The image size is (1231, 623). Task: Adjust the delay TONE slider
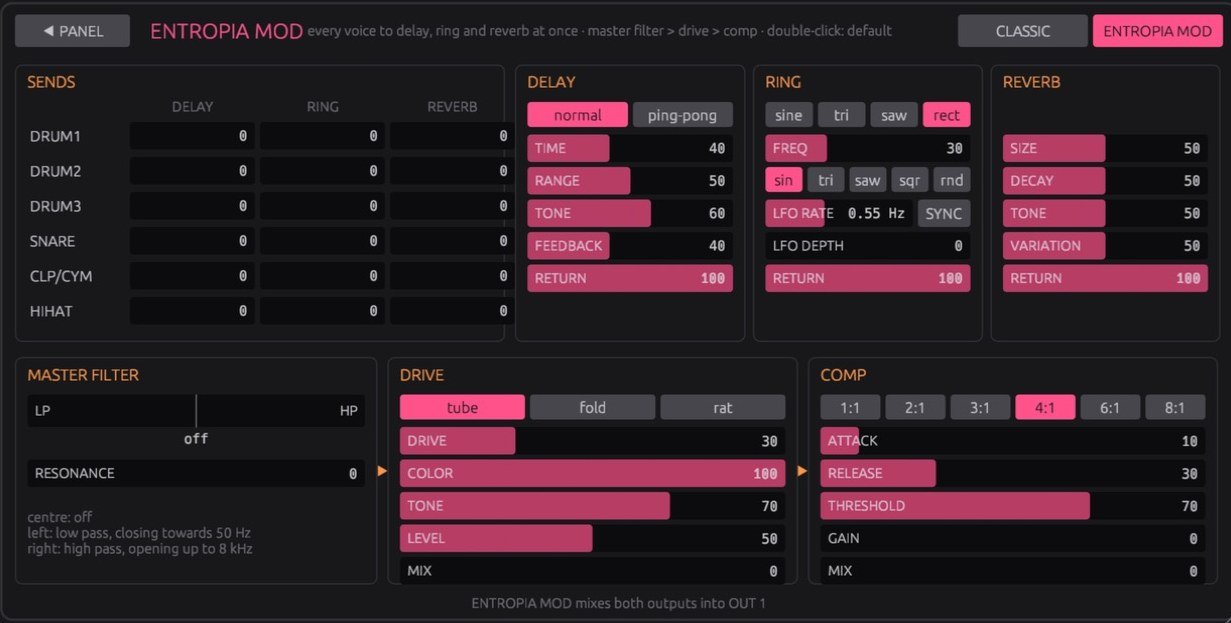(630, 213)
